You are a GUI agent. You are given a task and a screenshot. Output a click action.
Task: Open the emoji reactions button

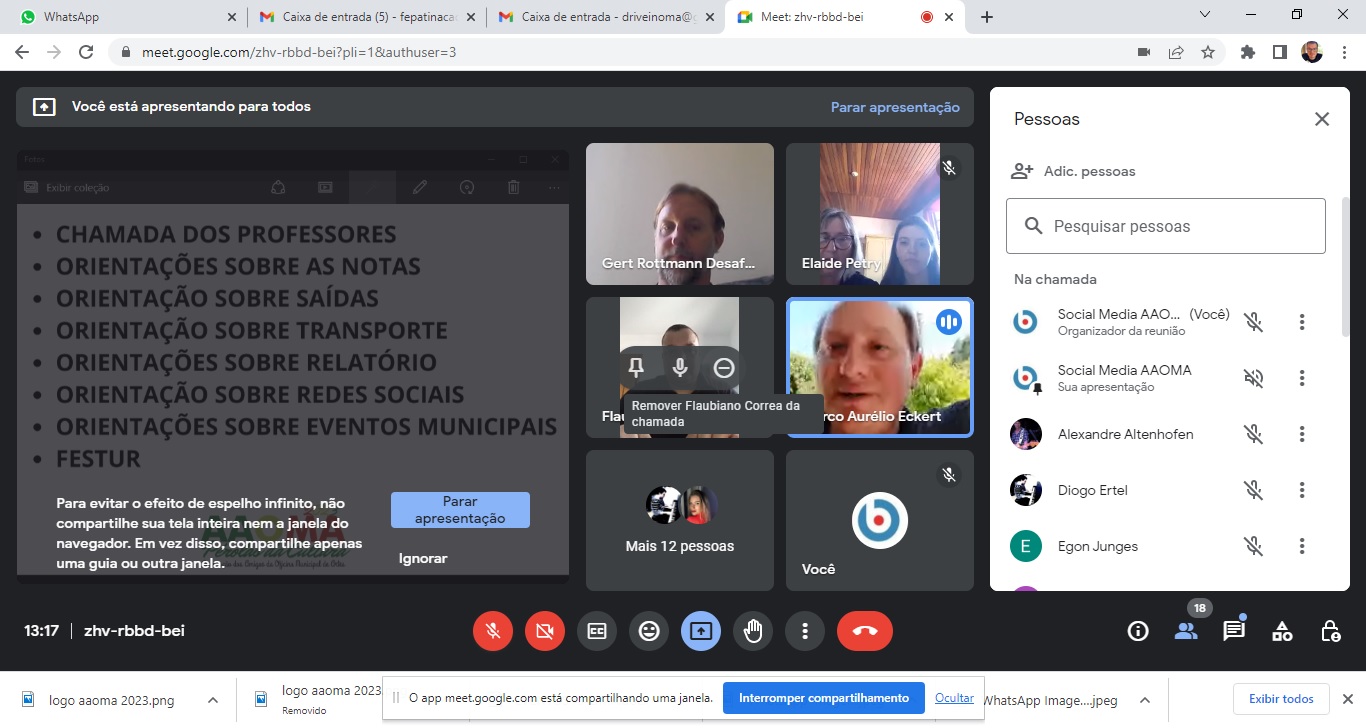(x=649, y=631)
